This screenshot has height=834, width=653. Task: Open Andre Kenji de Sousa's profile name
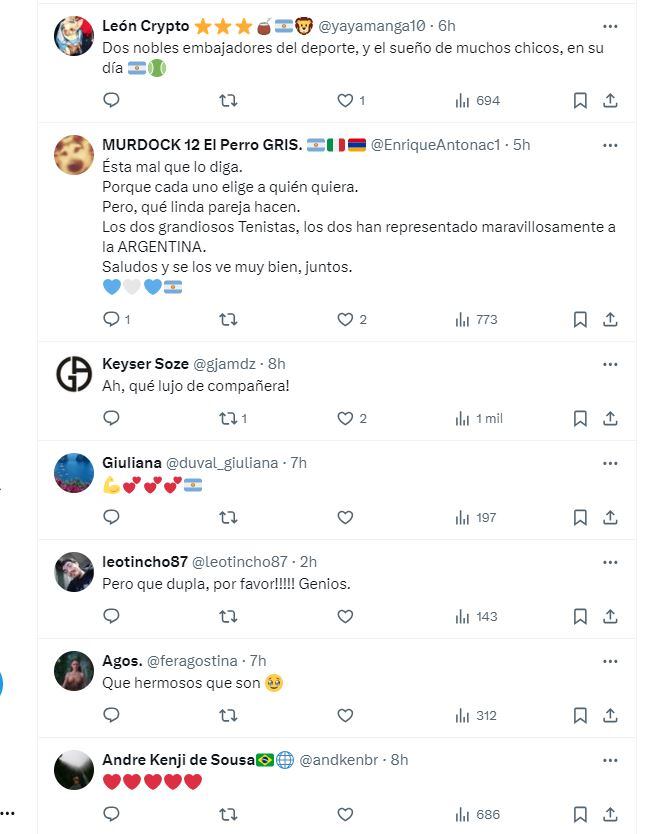tap(178, 760)
